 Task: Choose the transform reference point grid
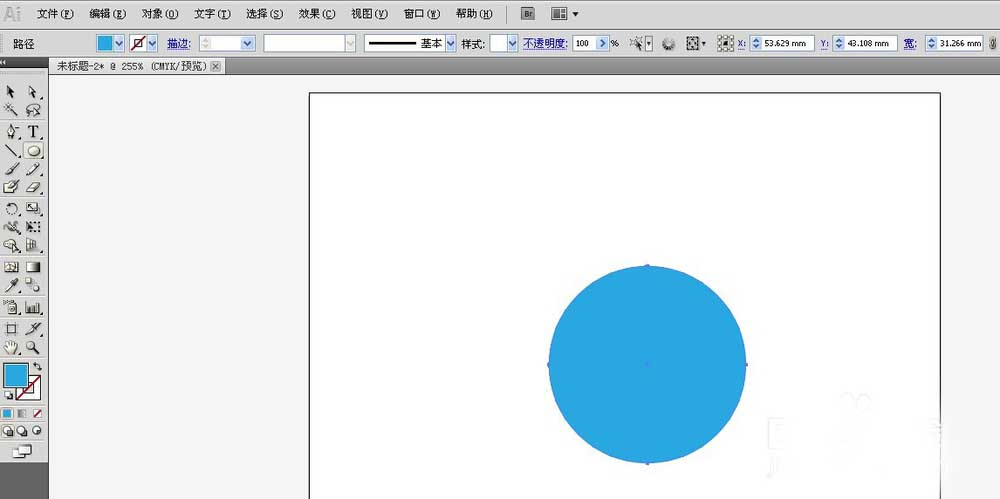coord(725,43)
